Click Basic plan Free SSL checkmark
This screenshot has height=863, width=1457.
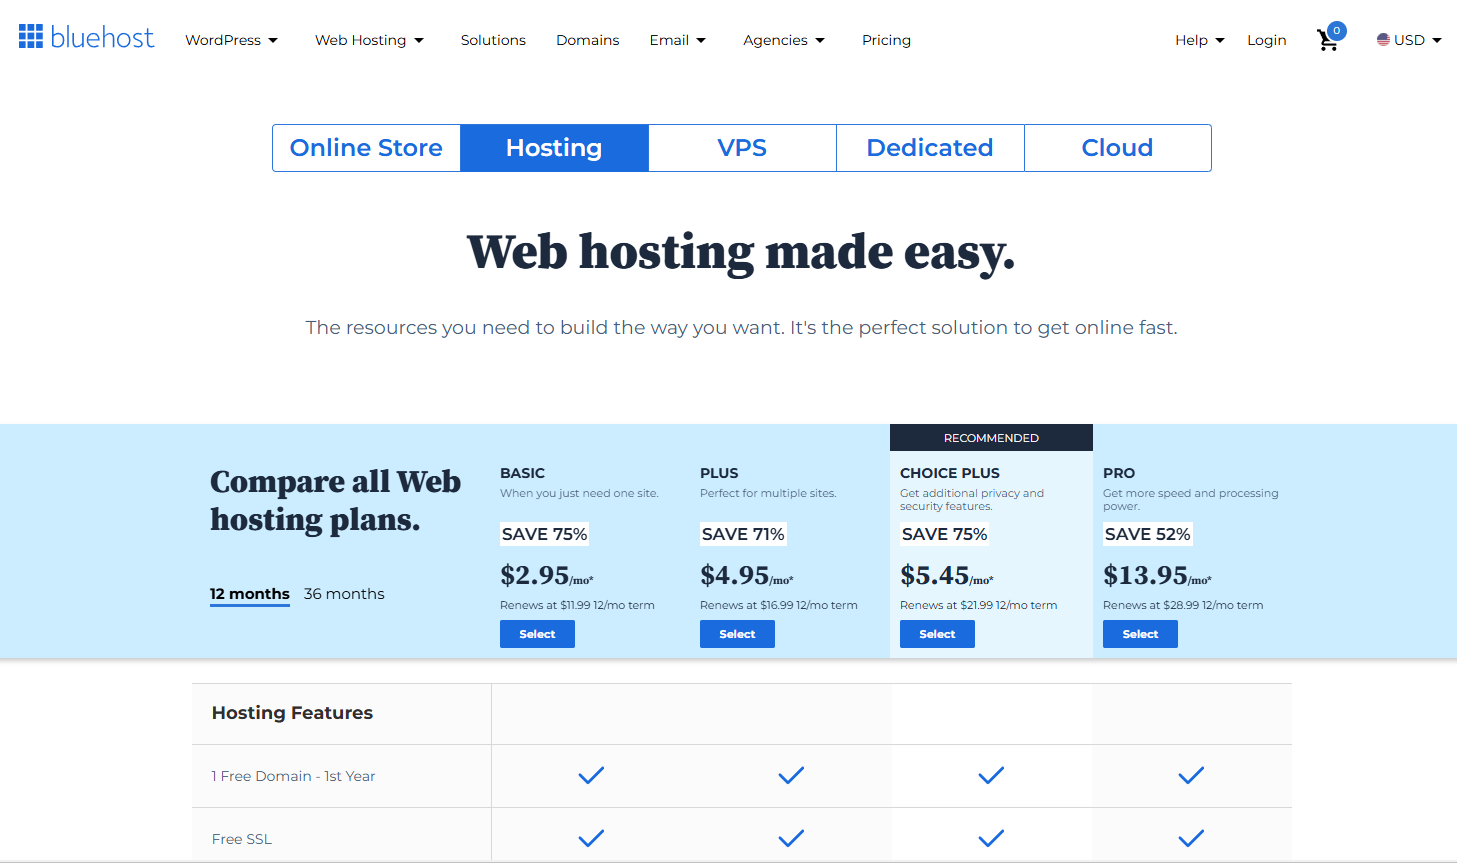591,838
